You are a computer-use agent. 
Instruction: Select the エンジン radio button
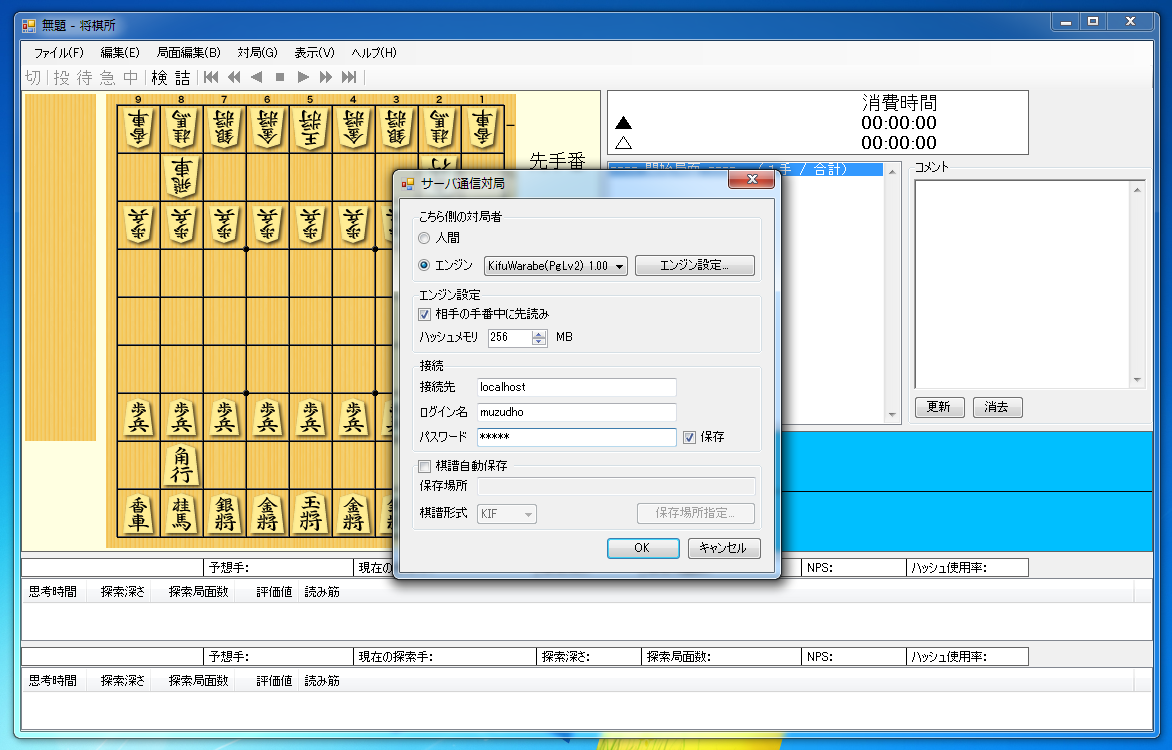coord(424,265)
